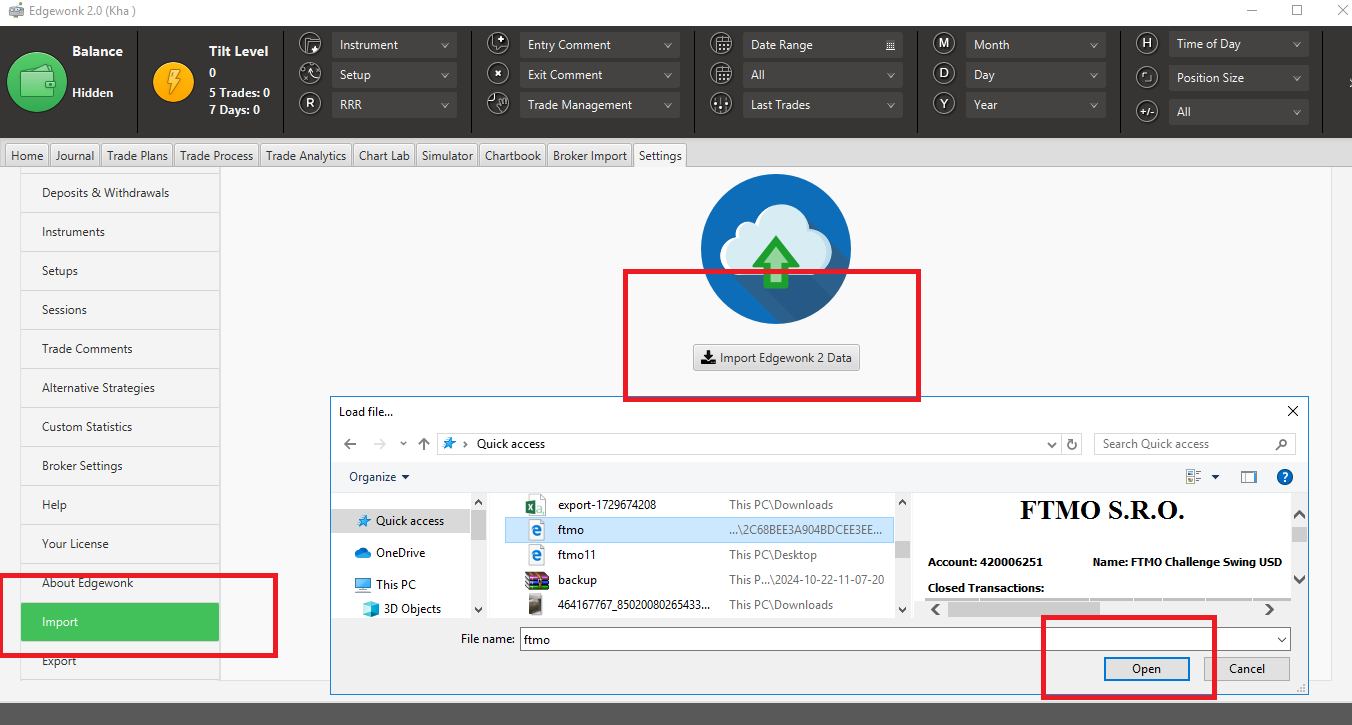The width and height of the screenshot is (1352, 725).
Task: Cancel the Load file dialog
Action: tap(1247, 669)
